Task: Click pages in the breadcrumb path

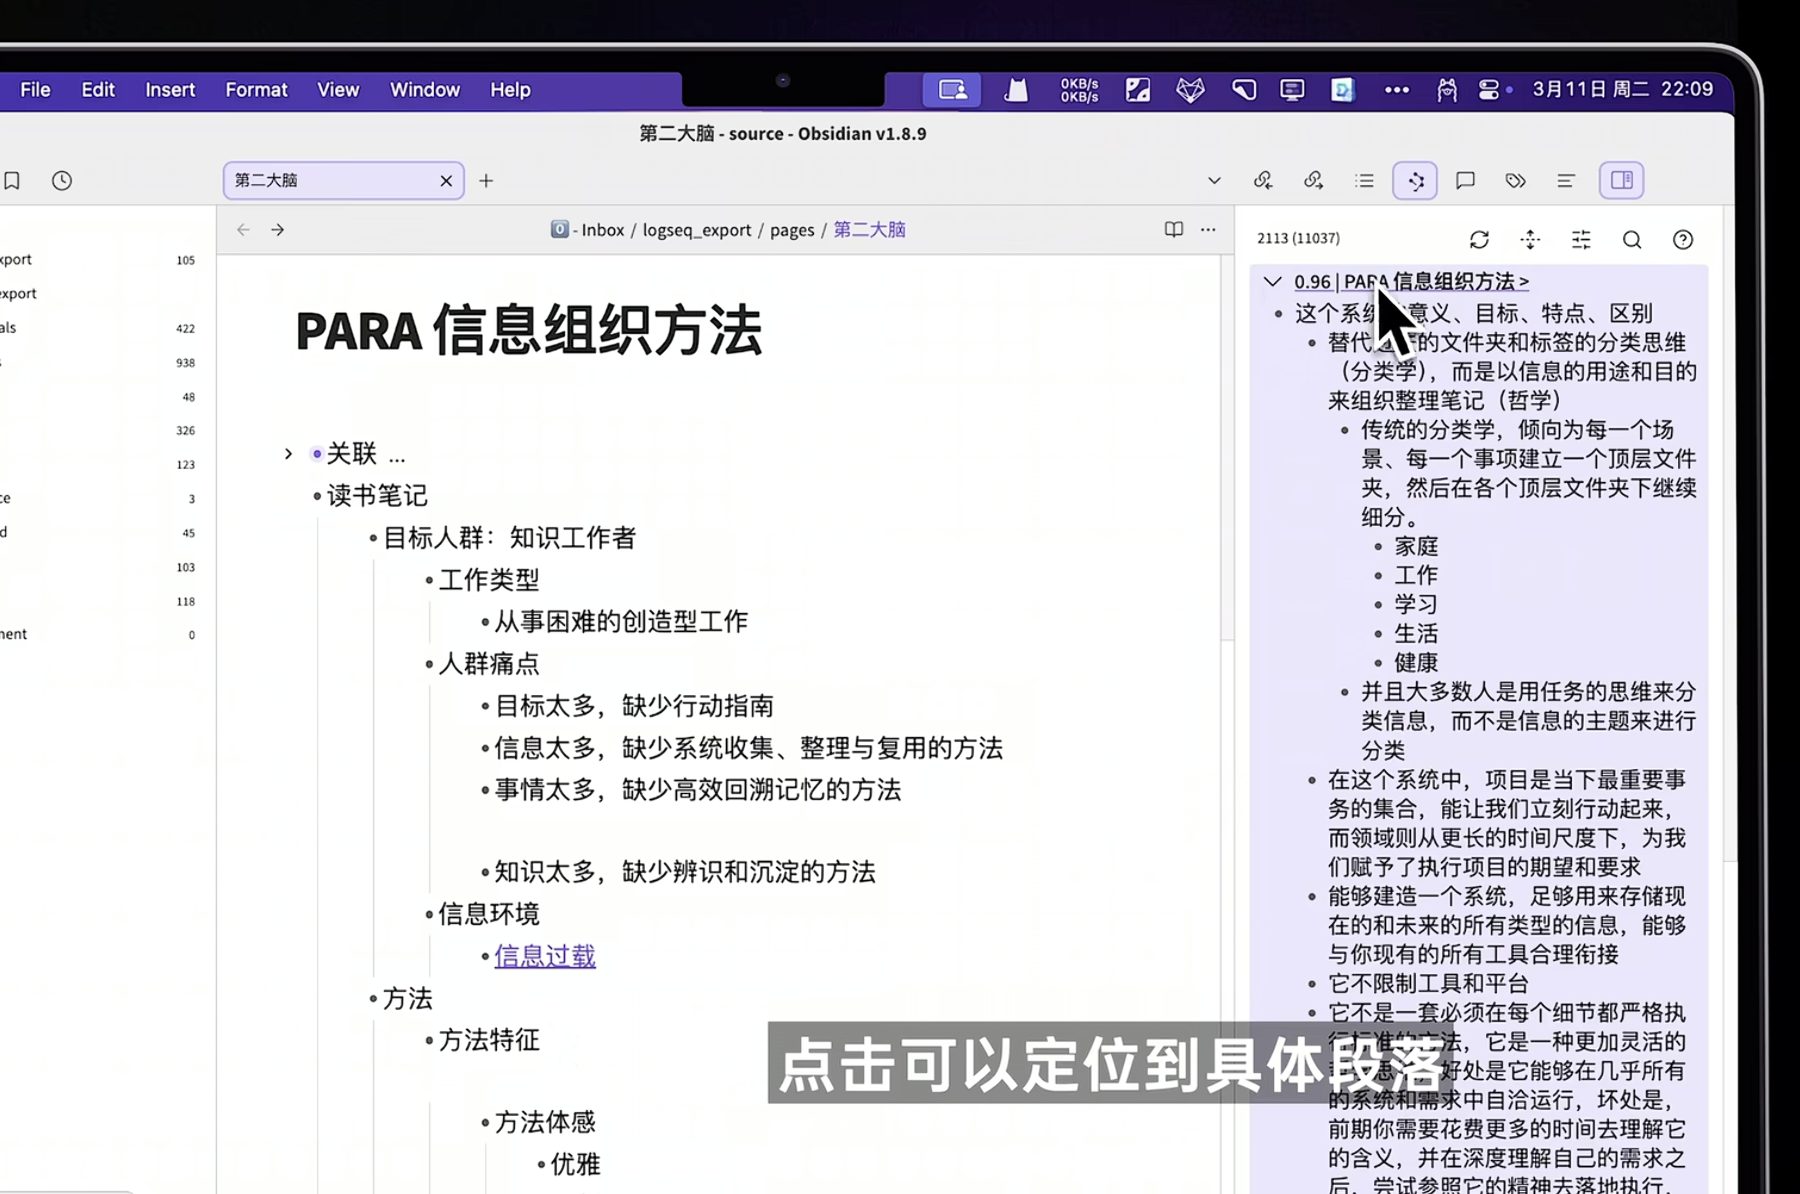Action: [x=791, y=229]
